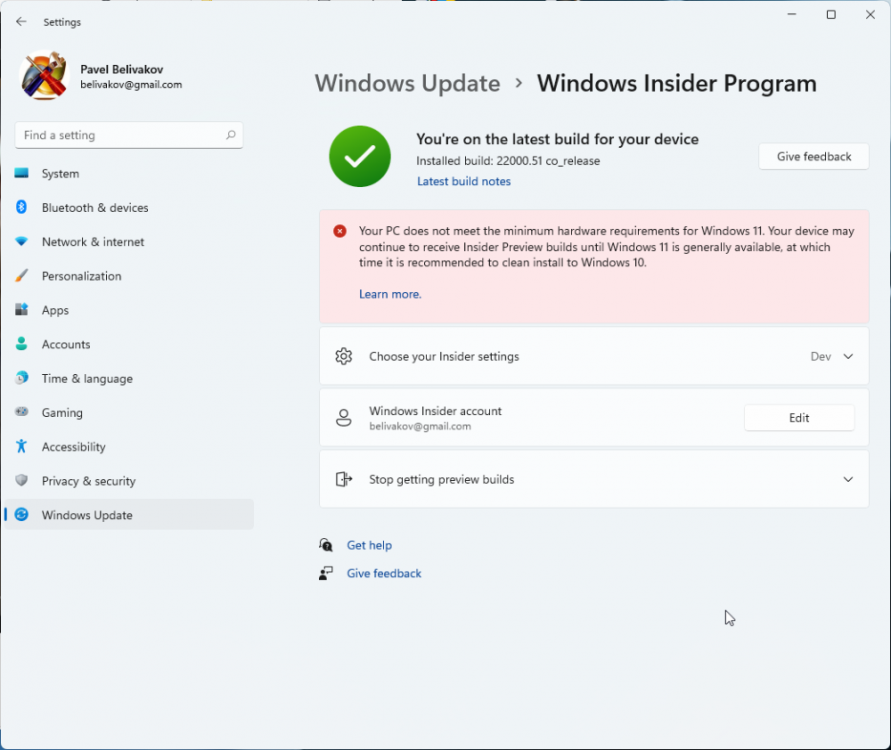Click the Personalization paintbrush icon
This screenshot has height=750, width=891.
[x=22, y=276]
